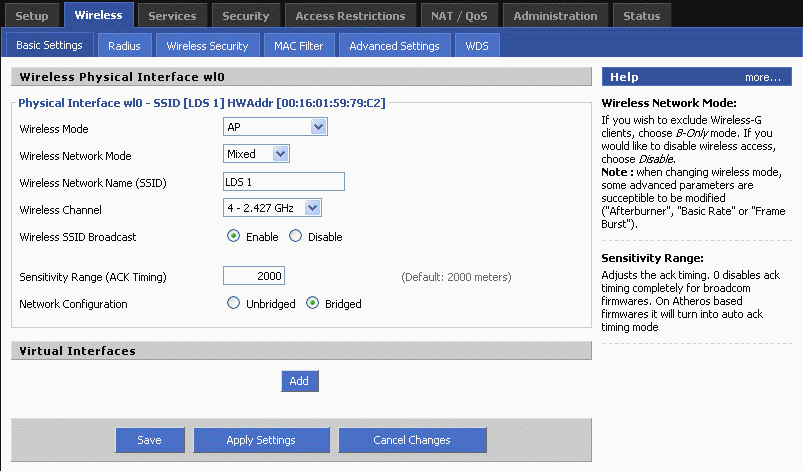This screenshot has height=471, width=803.
Task: Choose Bridged network configuration
Action: pos(312,303)
